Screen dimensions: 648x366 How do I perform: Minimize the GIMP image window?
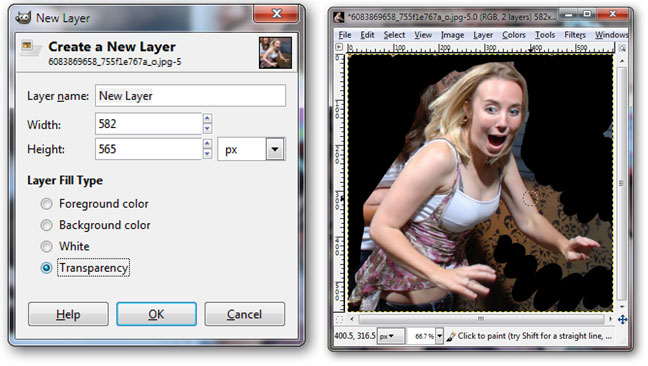pyautogui.click(x=569, y=15)
